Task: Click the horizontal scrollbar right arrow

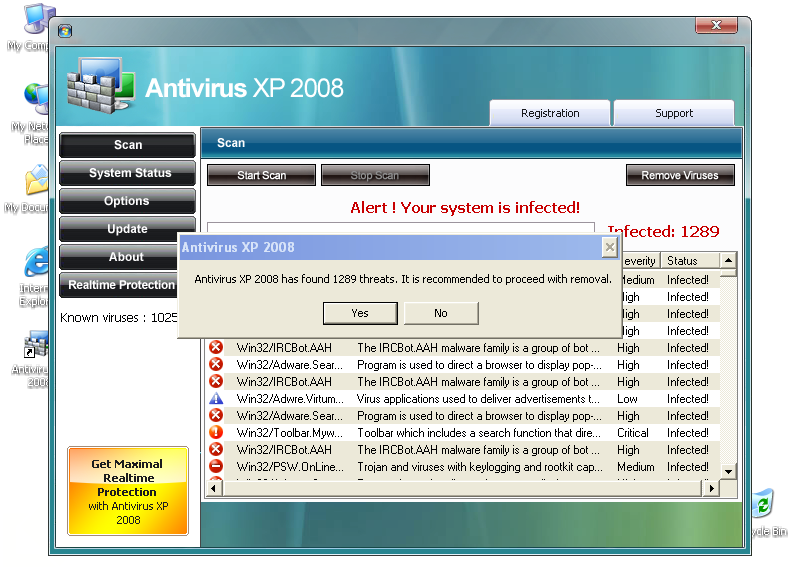Action: click(x=711, y=488)
